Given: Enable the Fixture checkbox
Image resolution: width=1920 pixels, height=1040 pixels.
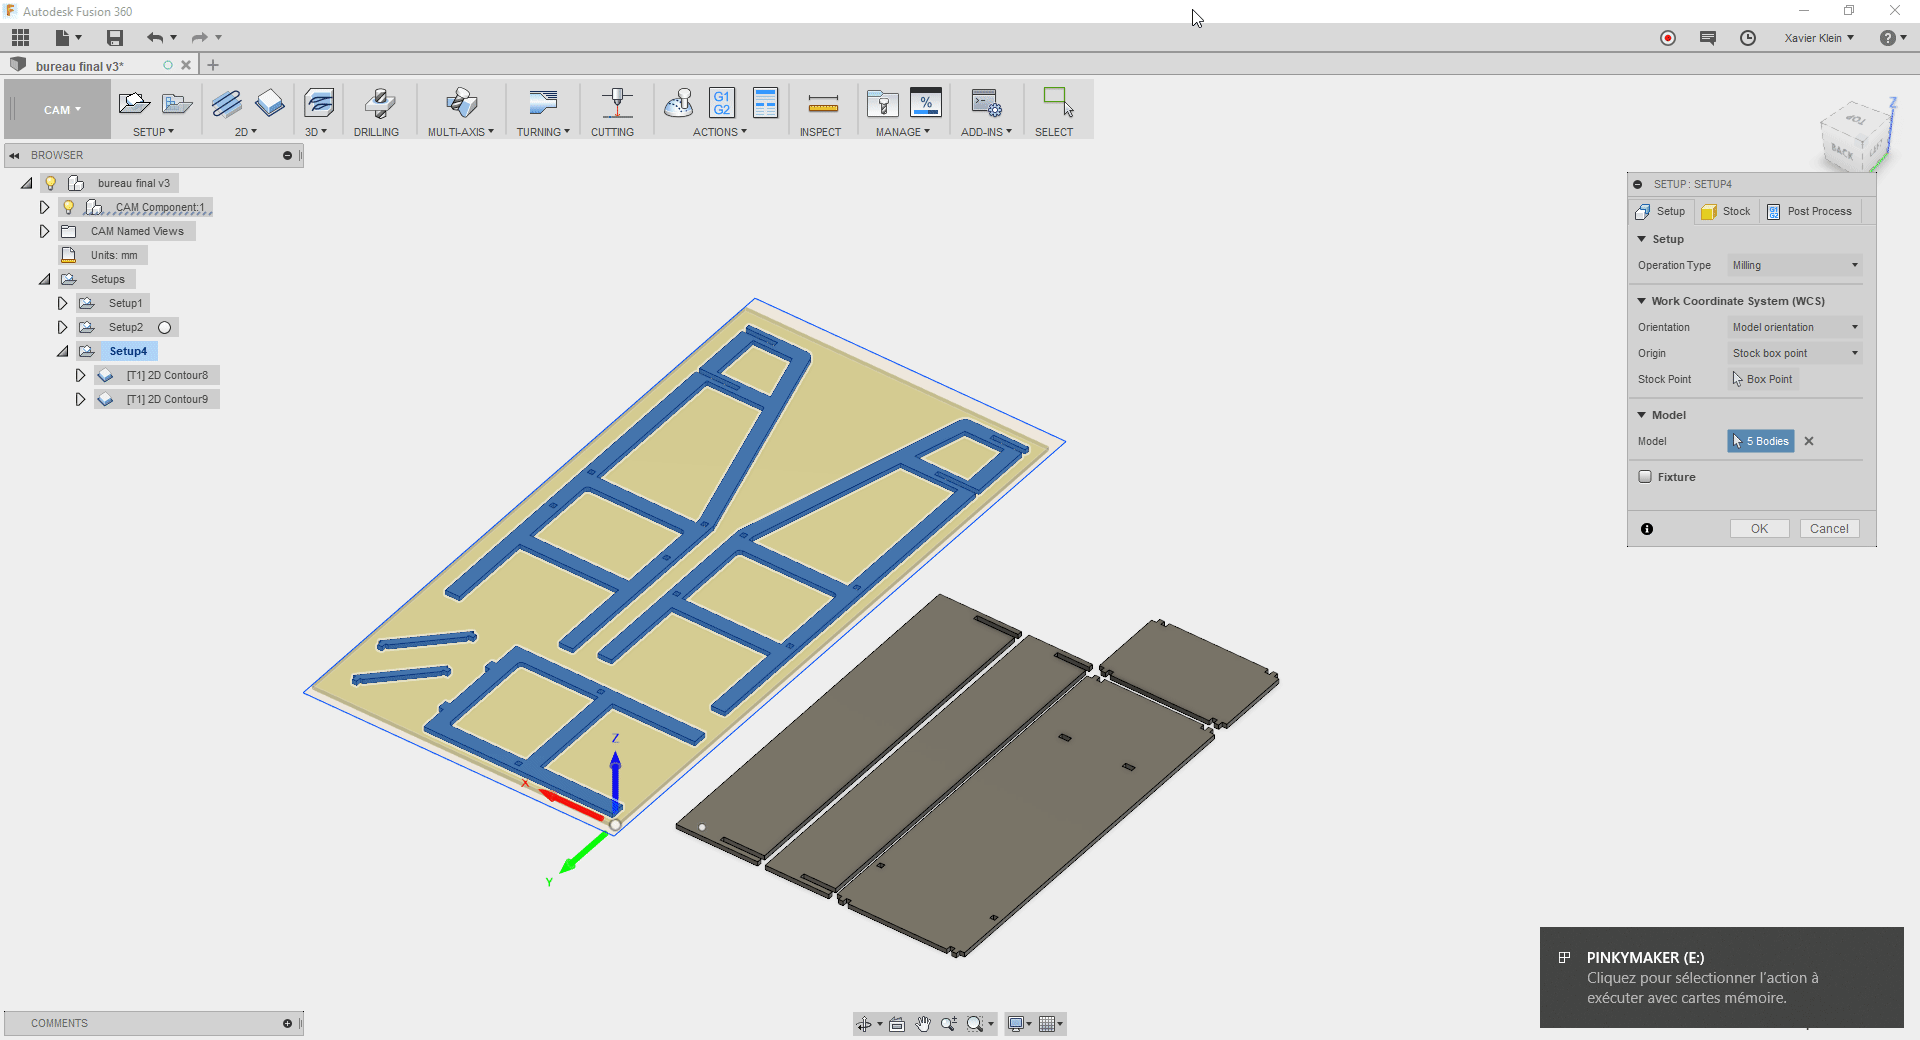Looking at the screenshot, I should click(x=1645, y=477).
